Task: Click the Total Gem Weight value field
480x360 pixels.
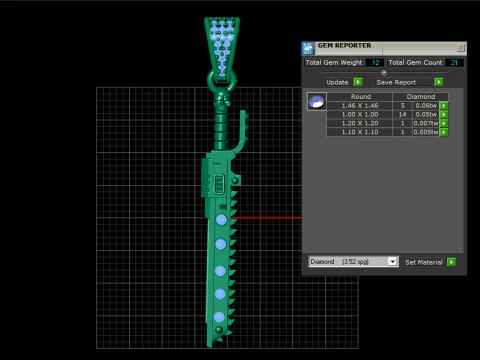Action: [375, 63]
